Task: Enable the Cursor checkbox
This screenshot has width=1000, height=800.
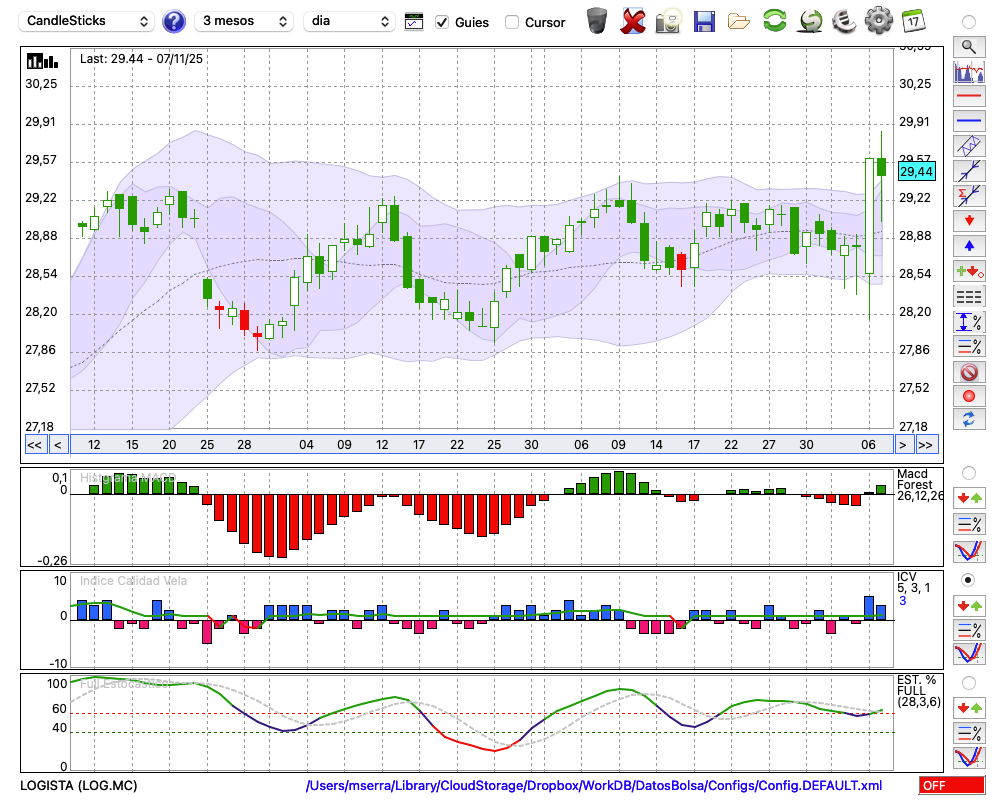Action: pos(512,22)
